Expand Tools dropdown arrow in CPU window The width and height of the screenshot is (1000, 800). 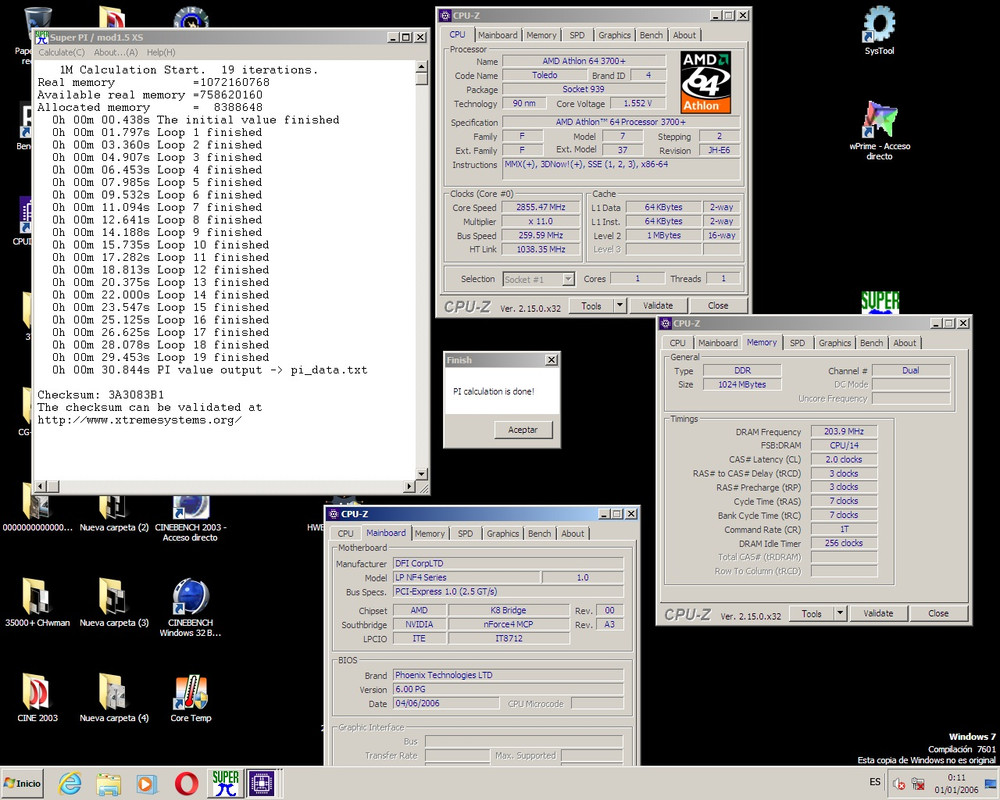click(619, 306)
